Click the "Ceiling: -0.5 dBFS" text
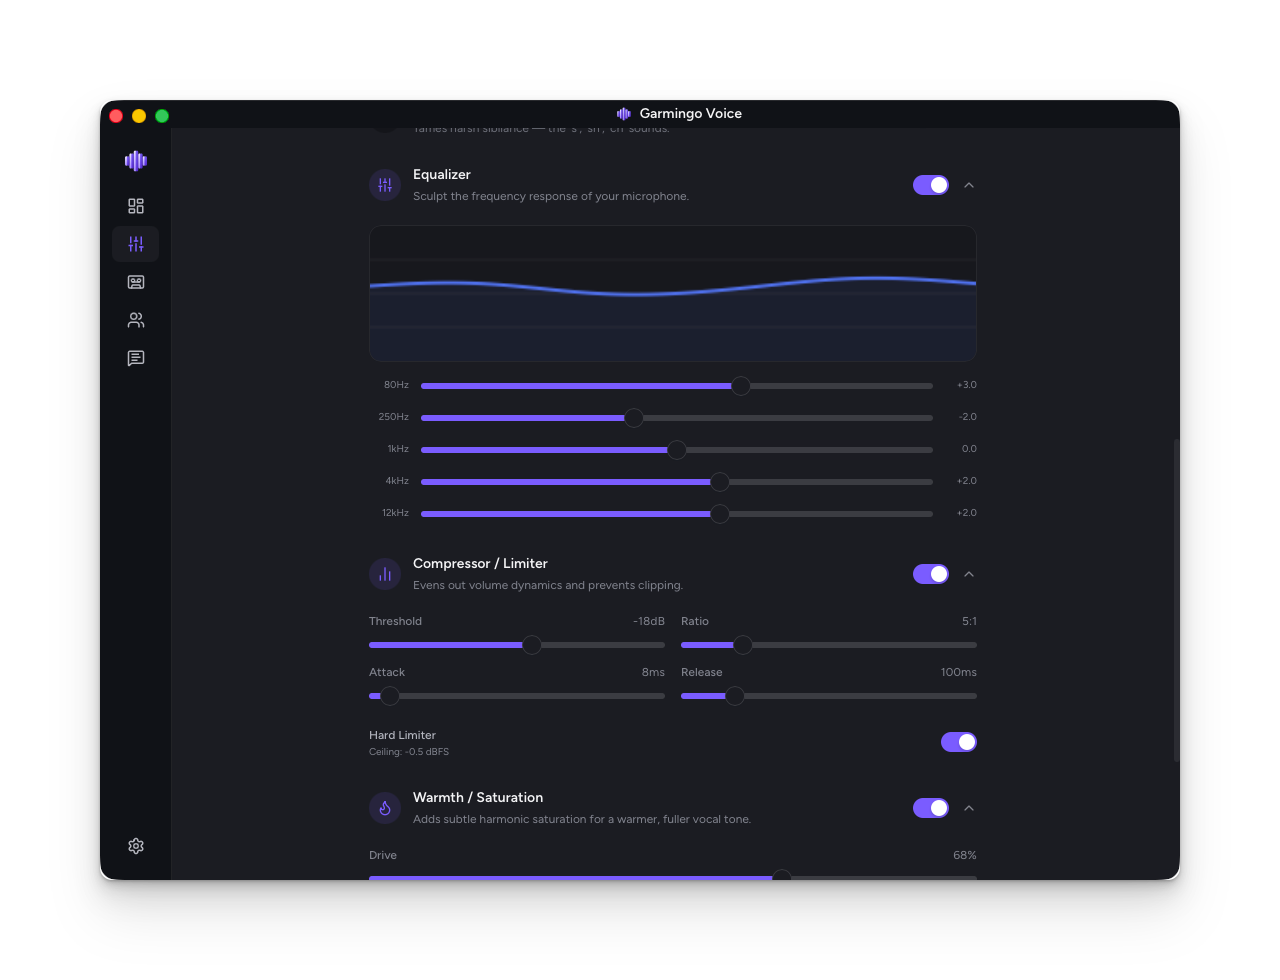The width and height of the screenshot is (1280, 980). (409, 752)
